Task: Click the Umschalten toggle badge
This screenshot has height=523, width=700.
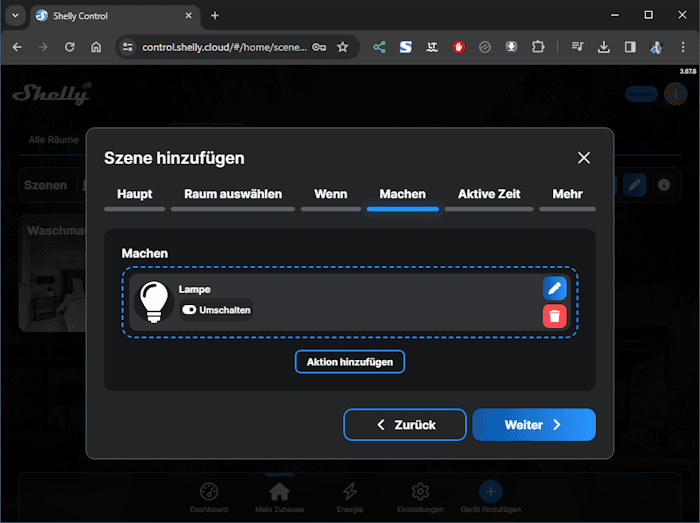Action: coord(216,310)
